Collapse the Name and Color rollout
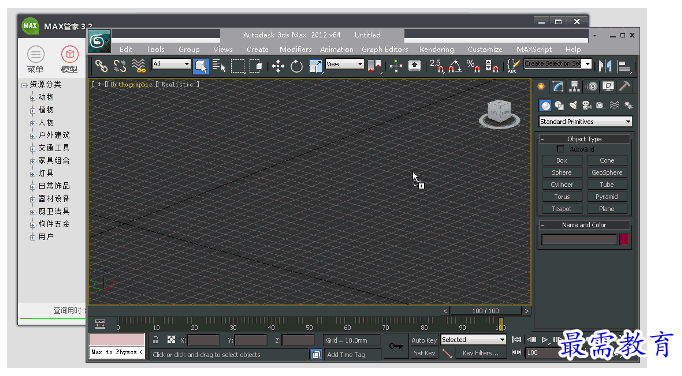Viewport: 682px width, 376px height. click(585, 225)
